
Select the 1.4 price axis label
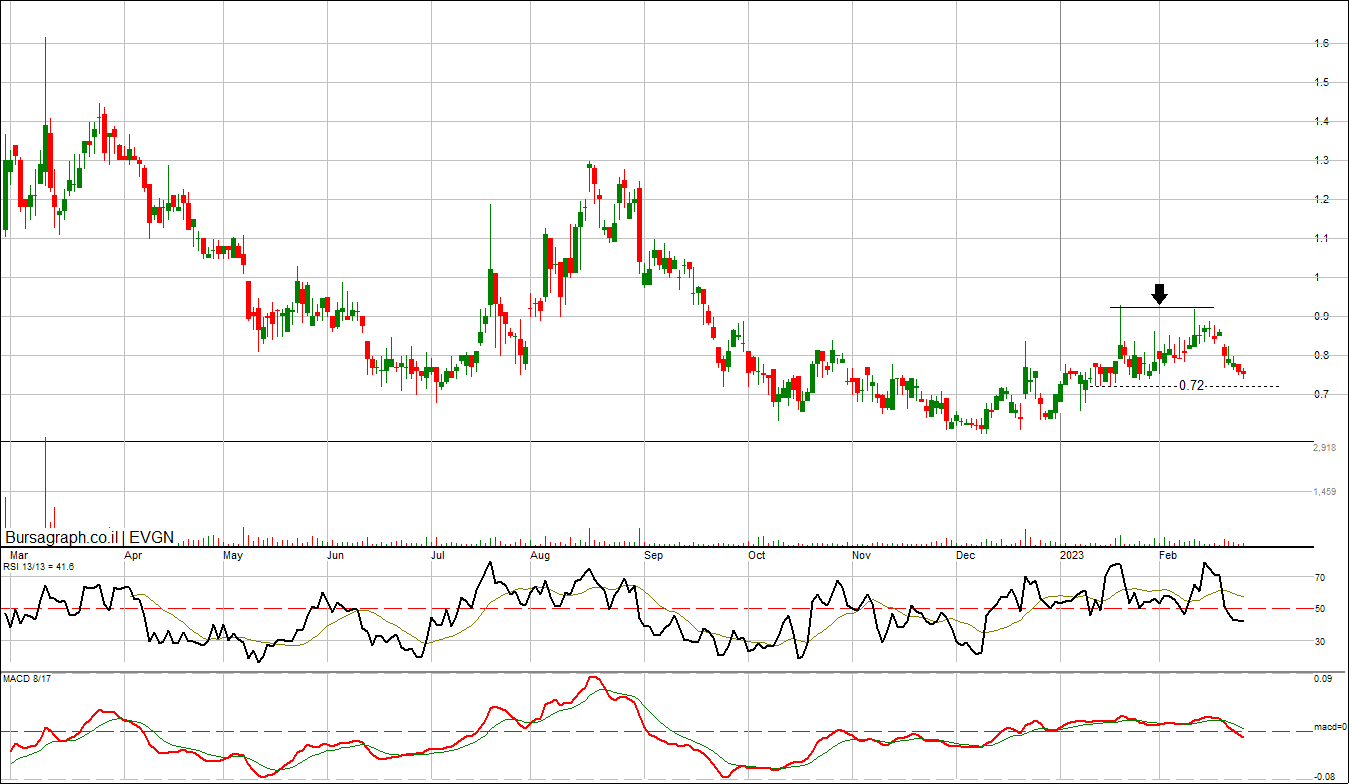tap(1322, 122)
